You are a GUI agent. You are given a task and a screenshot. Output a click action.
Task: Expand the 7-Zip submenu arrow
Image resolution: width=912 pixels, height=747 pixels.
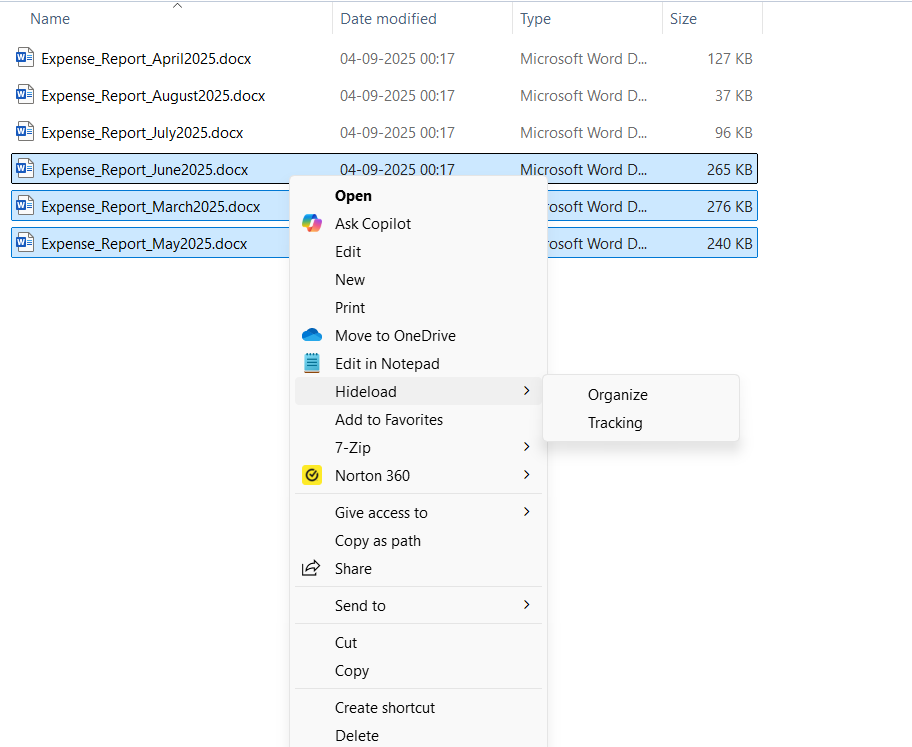tap(526, 447)
